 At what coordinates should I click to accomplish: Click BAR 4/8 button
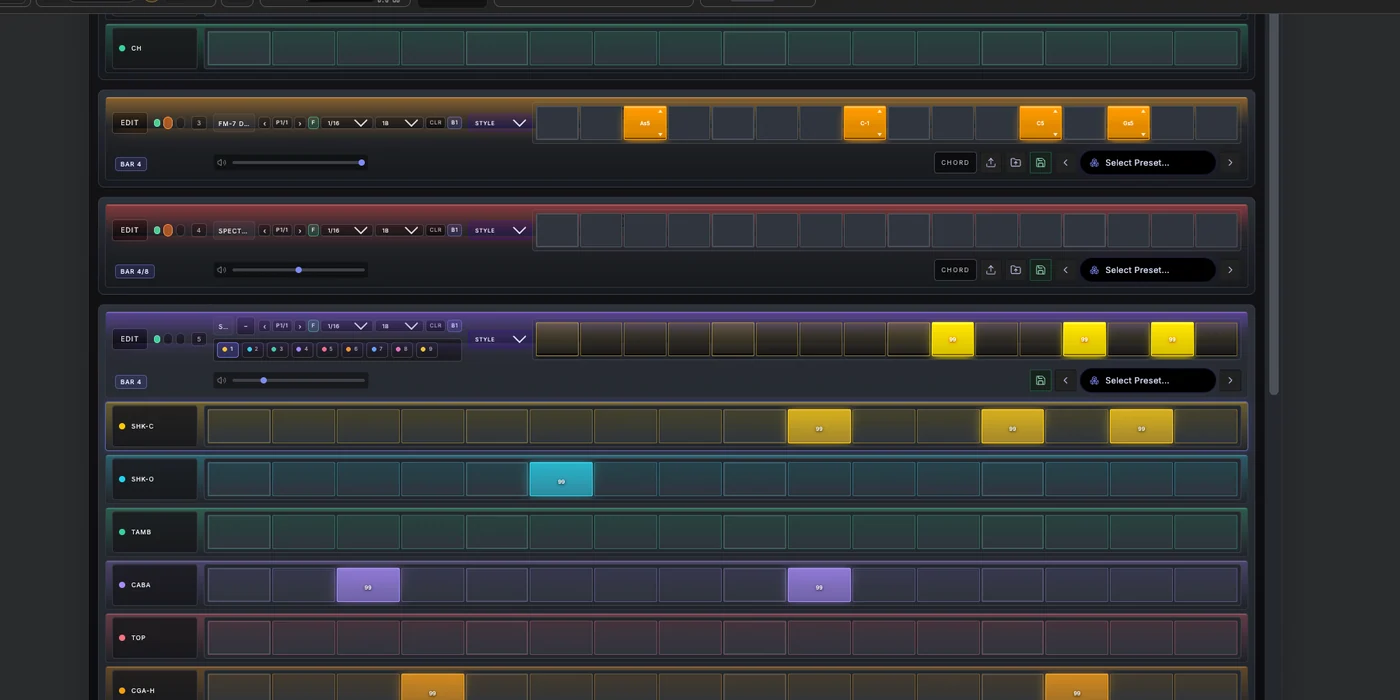134,271
